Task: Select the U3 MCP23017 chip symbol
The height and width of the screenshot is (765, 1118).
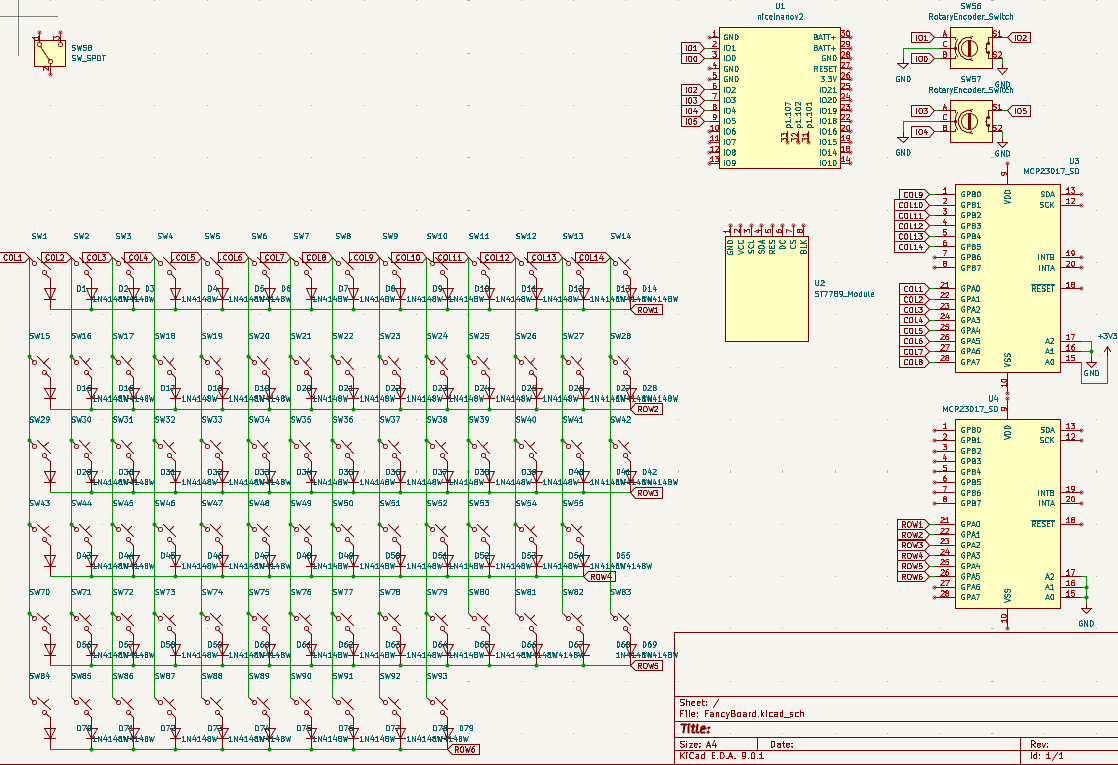Action: point(1006,278)
